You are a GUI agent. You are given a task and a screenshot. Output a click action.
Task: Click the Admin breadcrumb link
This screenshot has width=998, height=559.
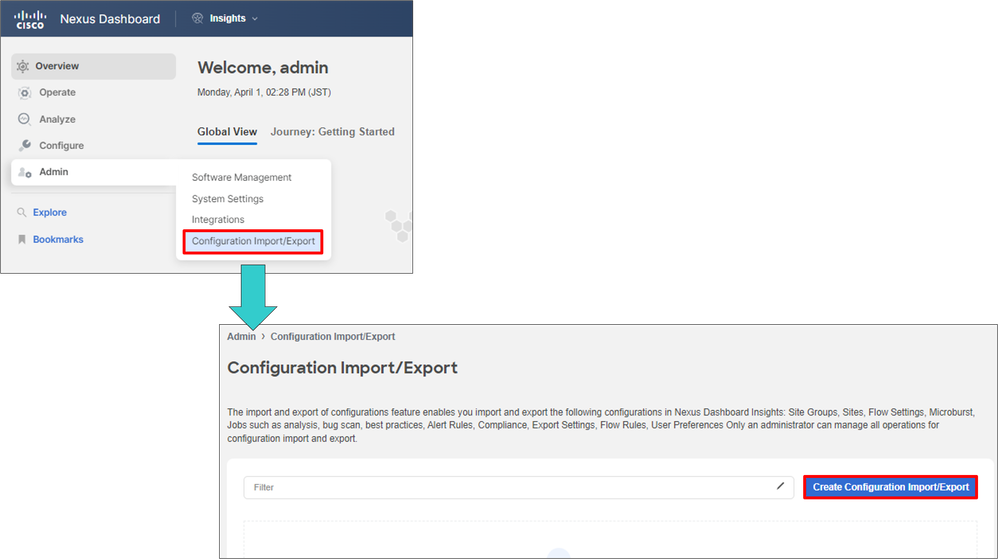click(x=241, y=336)
